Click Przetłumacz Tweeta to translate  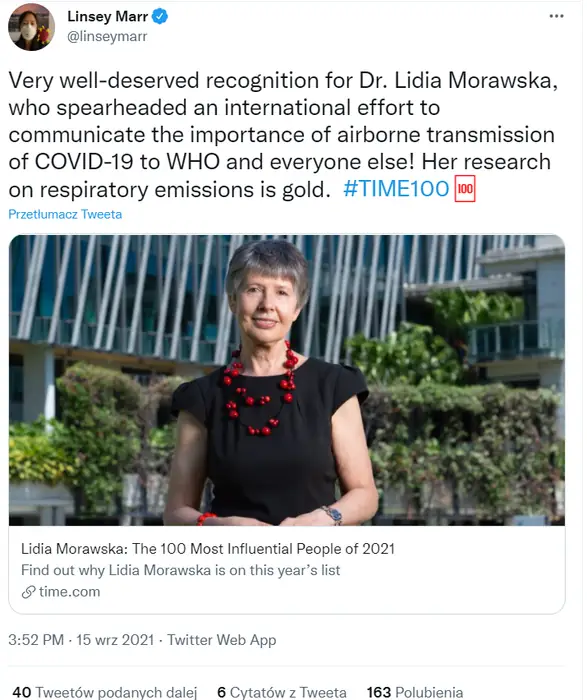[65, 214]
